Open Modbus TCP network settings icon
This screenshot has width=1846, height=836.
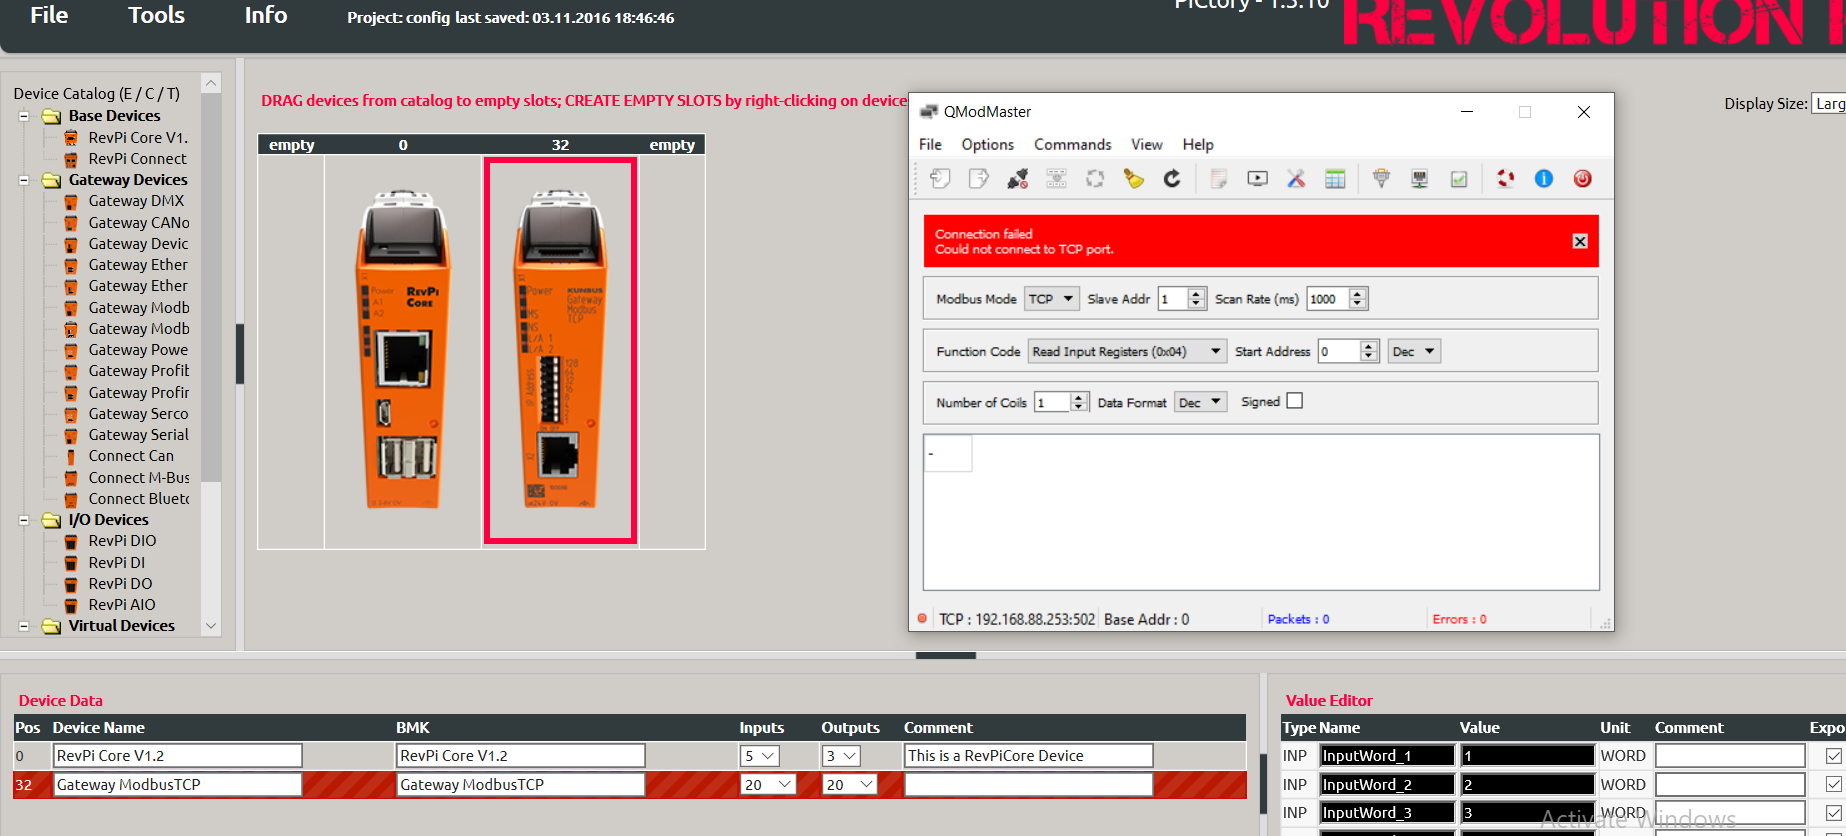pyautogui.click(x=1420, y=178)
